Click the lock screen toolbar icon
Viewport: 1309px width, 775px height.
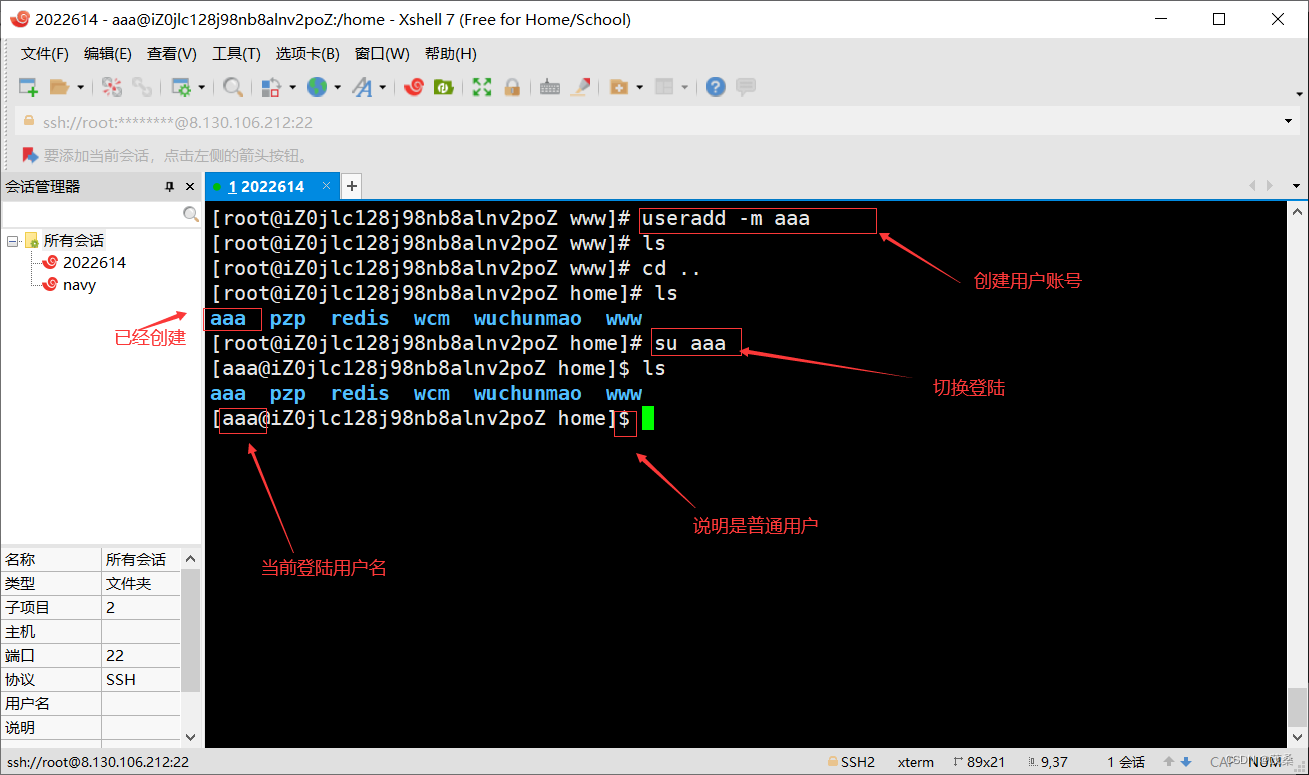point(512,87)
